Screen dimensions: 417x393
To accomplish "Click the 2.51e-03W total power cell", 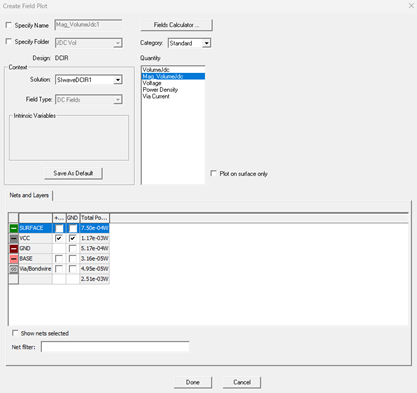I will pos(95,279).
